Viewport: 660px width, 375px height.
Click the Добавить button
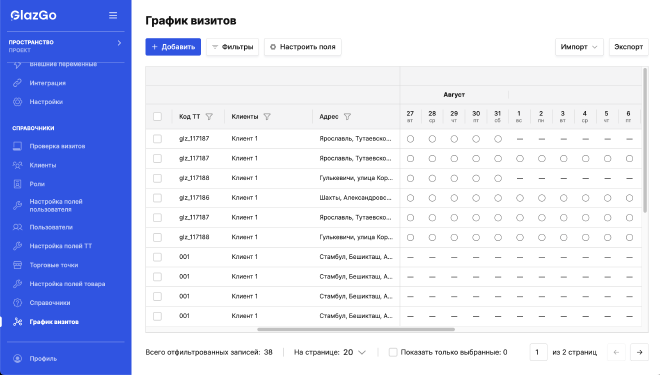173,47
